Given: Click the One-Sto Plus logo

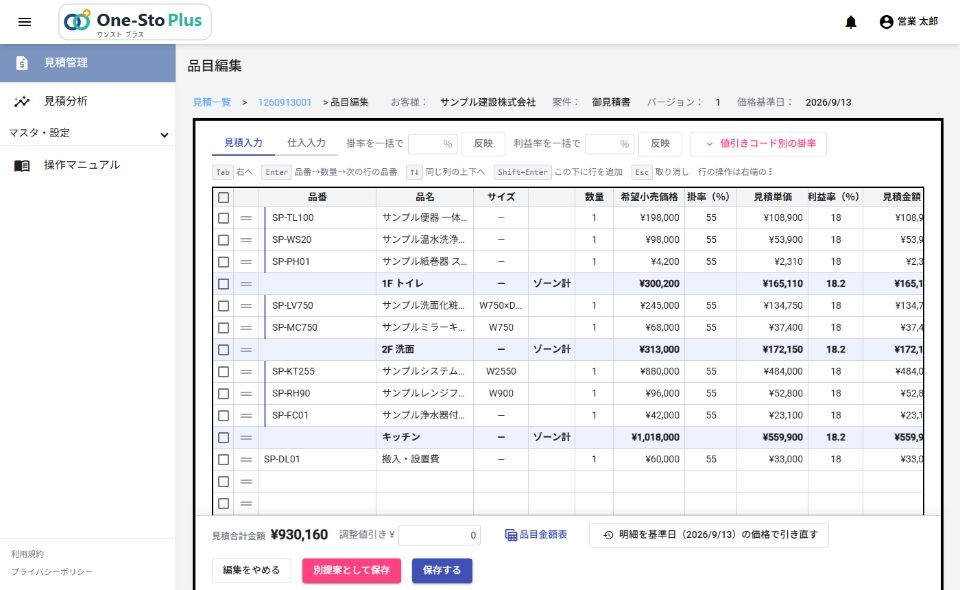Looking at the screenshot, I should 135,22.
